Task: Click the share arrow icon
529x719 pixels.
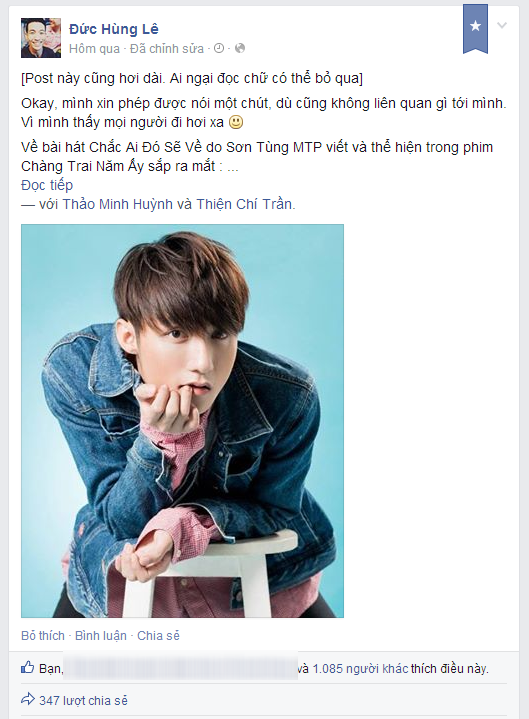Action: [x=28, y=699]
